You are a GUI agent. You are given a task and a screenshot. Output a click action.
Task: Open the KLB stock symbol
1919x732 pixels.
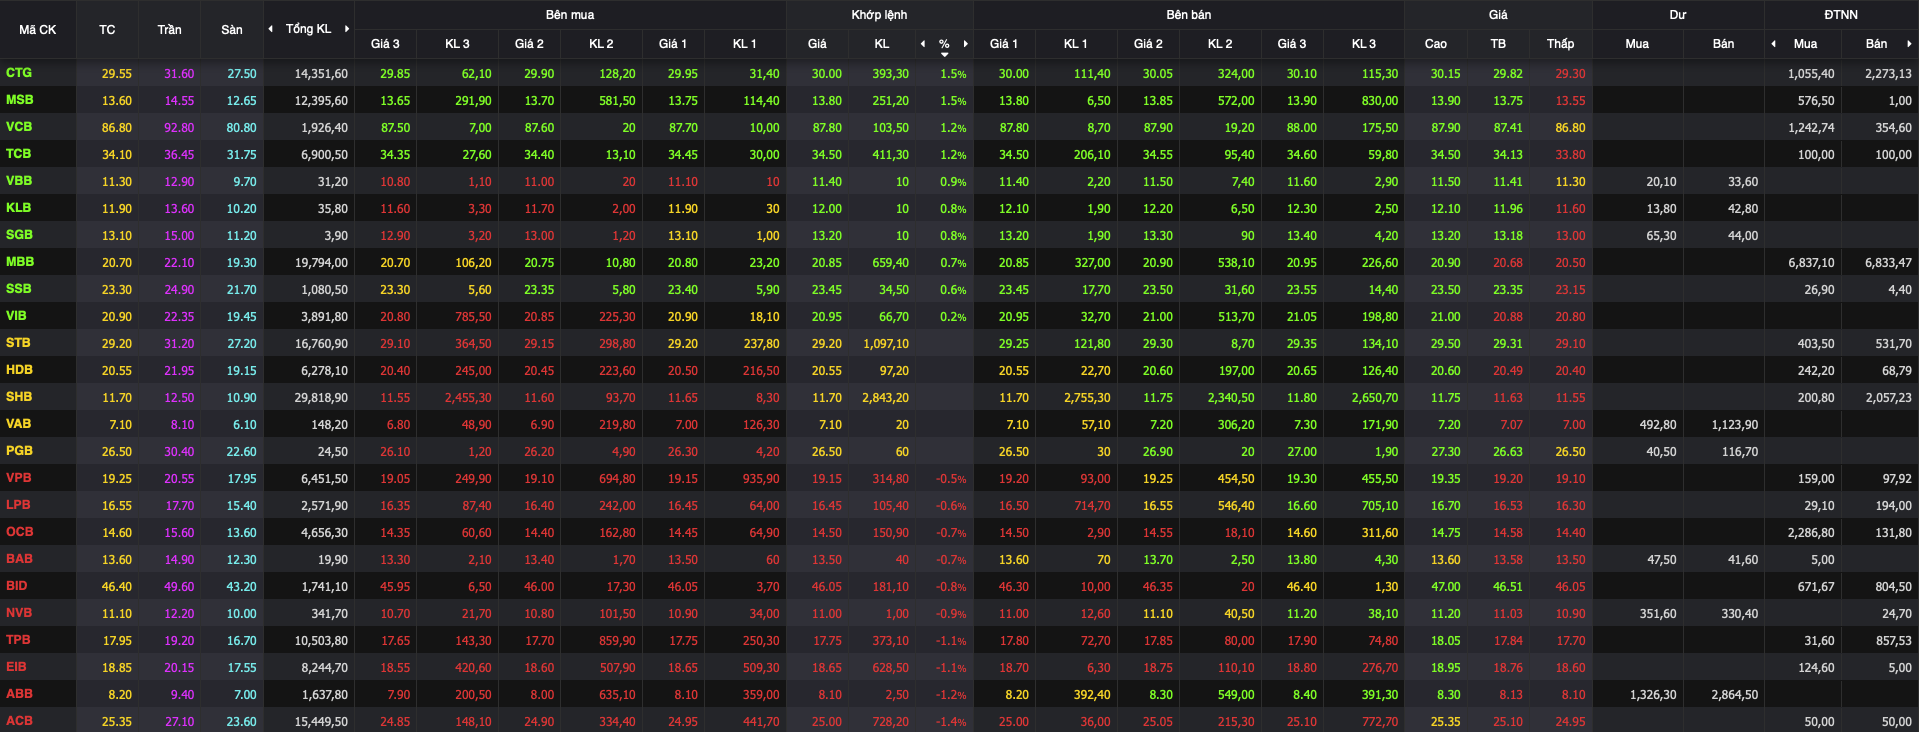[18, 208]
